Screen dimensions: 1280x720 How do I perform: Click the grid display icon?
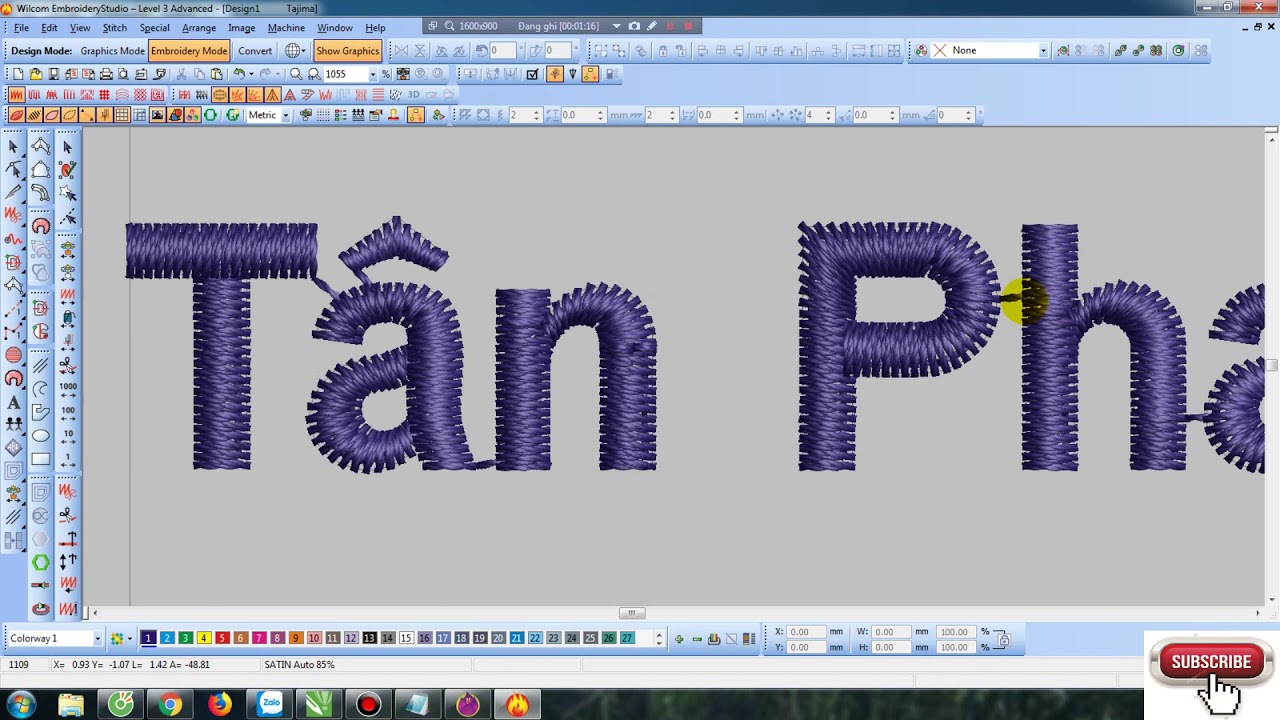click(122, 116)
